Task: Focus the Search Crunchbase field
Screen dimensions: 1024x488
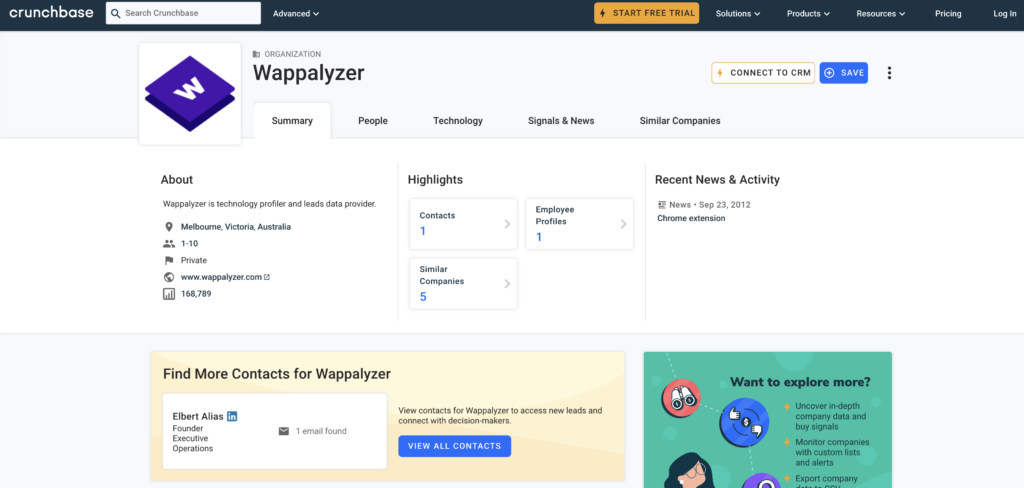Action: coord(184,13)
